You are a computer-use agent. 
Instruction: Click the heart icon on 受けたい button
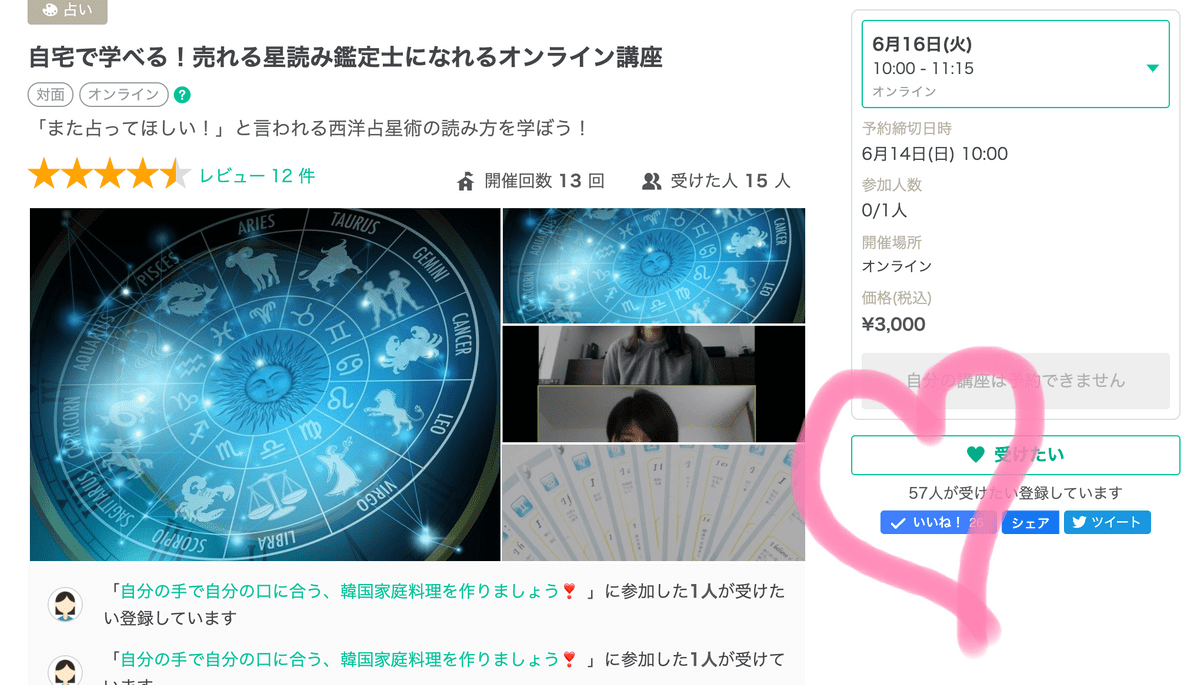[x=976, y=455]
